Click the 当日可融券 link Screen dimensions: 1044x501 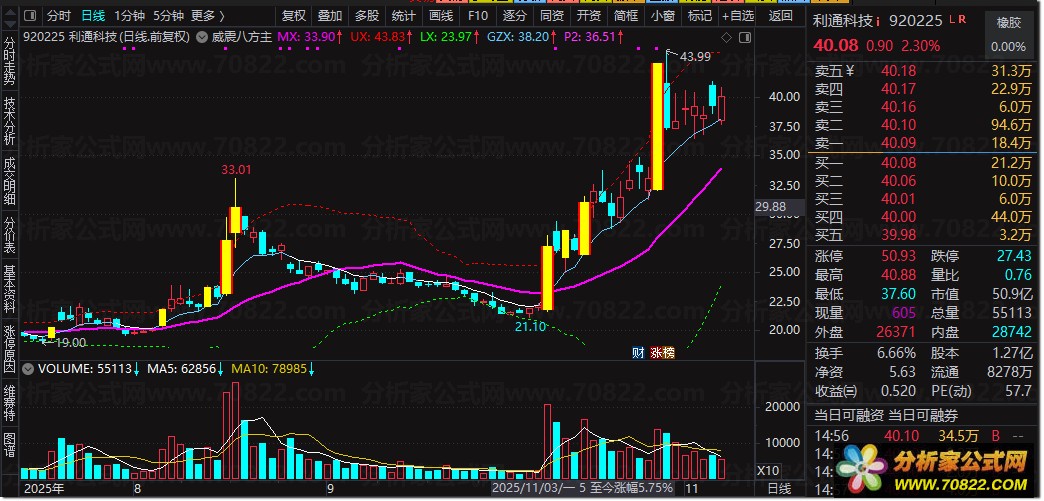tap(923, 416)
